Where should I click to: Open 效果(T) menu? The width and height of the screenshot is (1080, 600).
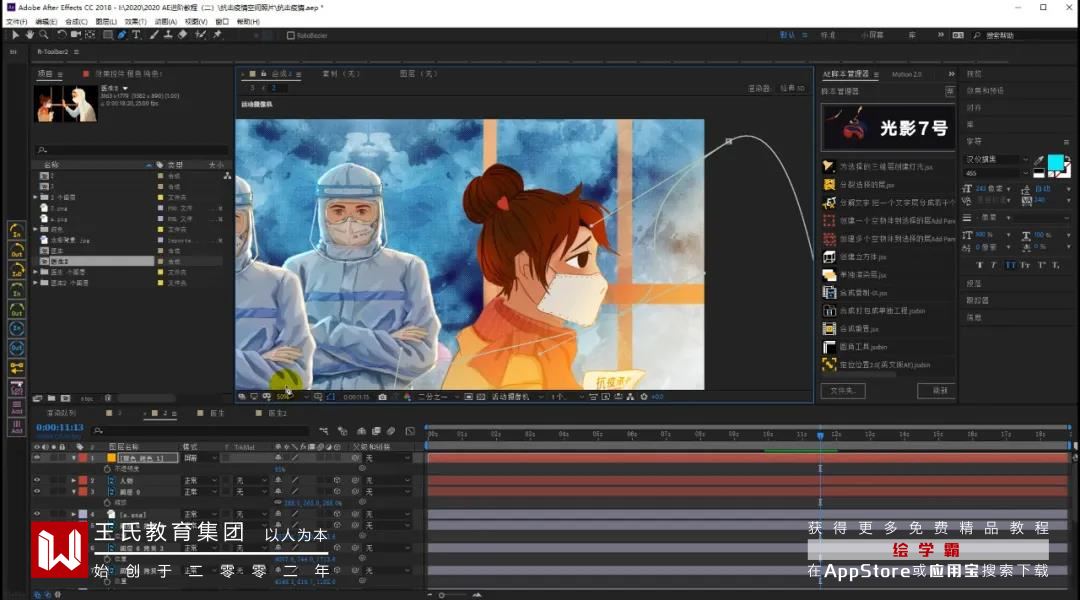tap(136, 21)
